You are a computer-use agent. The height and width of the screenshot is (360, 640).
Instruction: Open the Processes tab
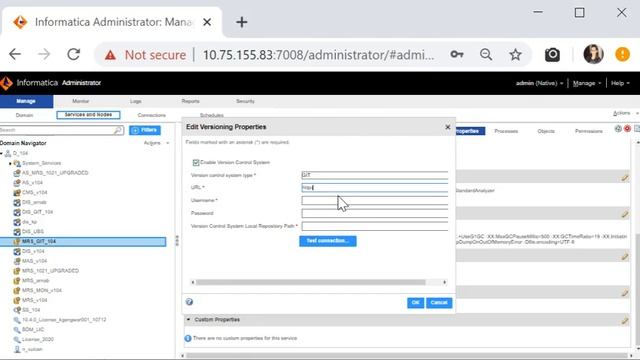(x=506, y=131)
